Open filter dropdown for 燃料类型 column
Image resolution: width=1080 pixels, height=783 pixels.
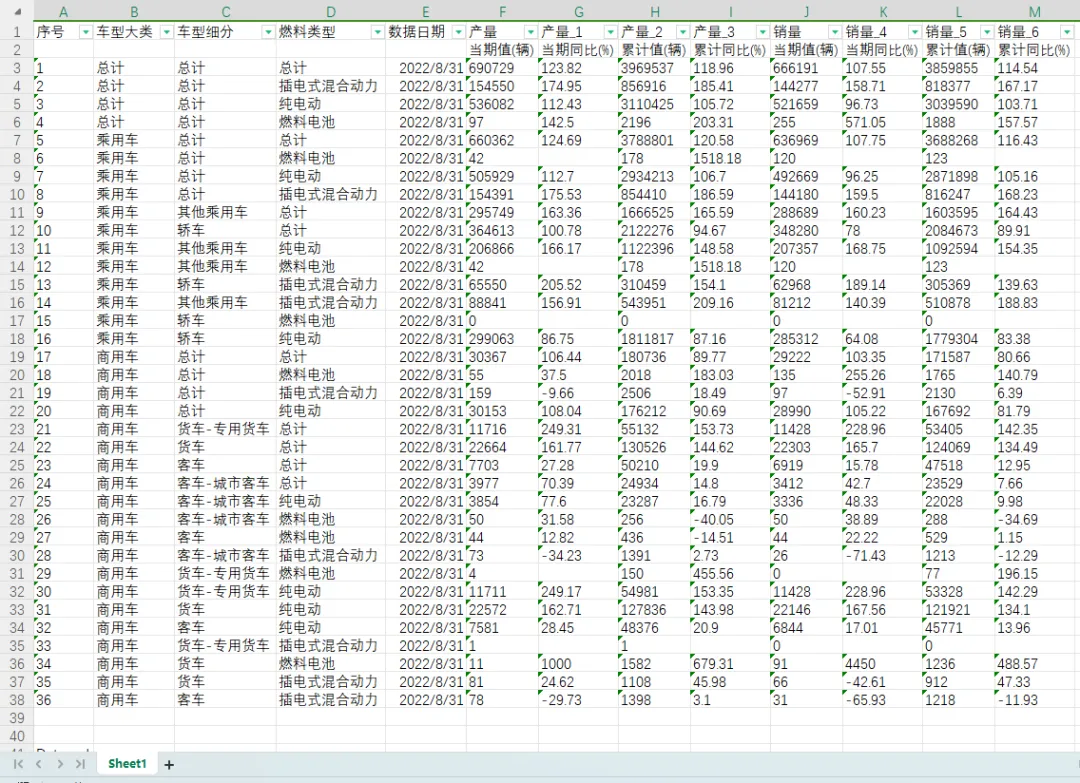[377, 32]
